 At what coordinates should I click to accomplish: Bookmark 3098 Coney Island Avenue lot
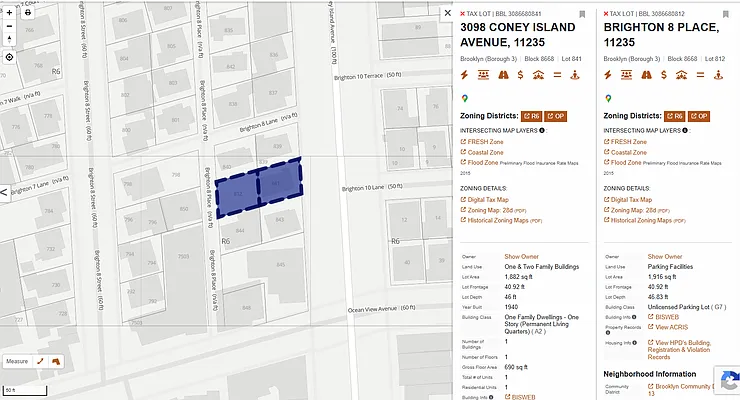[582, 14]
